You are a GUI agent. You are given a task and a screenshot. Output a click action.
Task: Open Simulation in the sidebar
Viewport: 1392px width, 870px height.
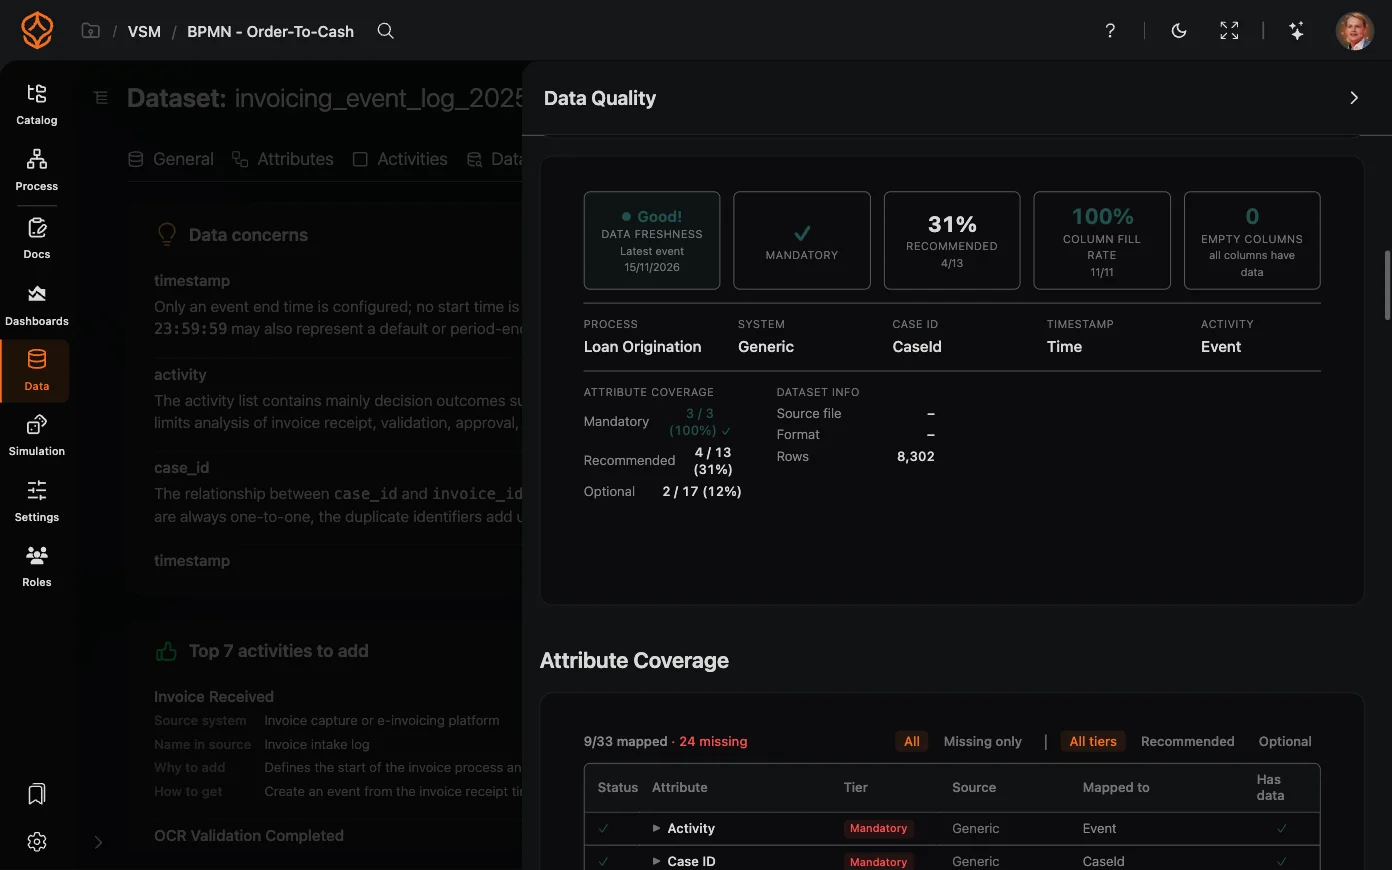37,435
